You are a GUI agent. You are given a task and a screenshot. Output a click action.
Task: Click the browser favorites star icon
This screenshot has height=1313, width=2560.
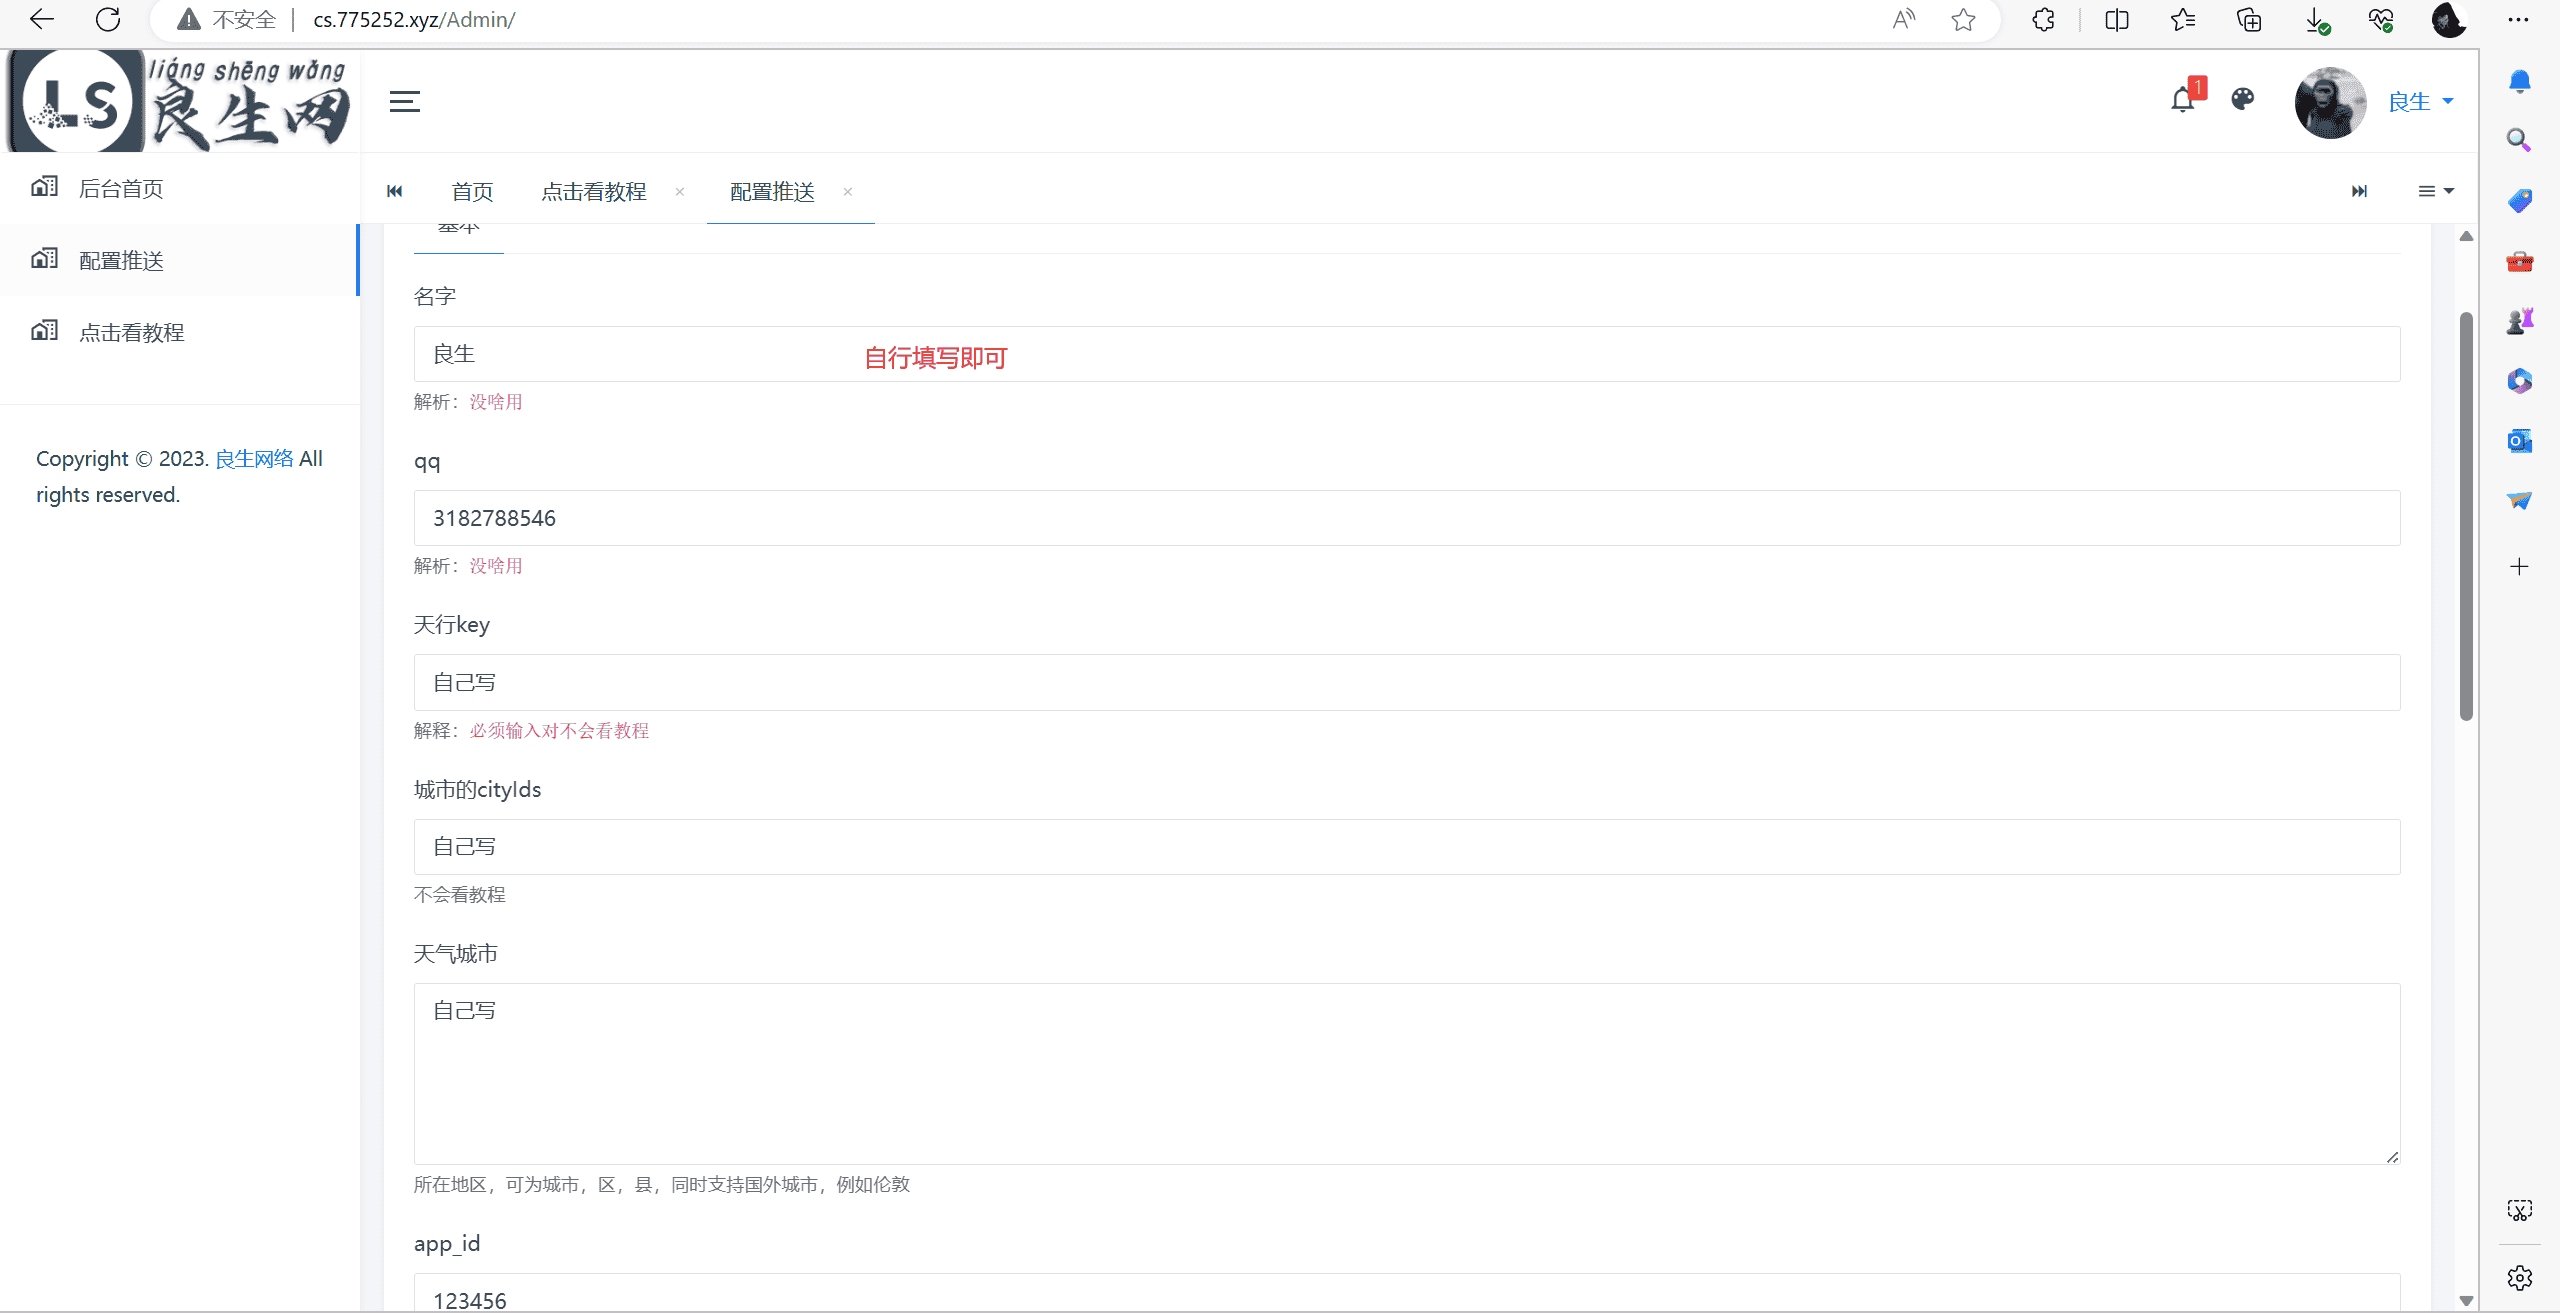[1963, 20]
